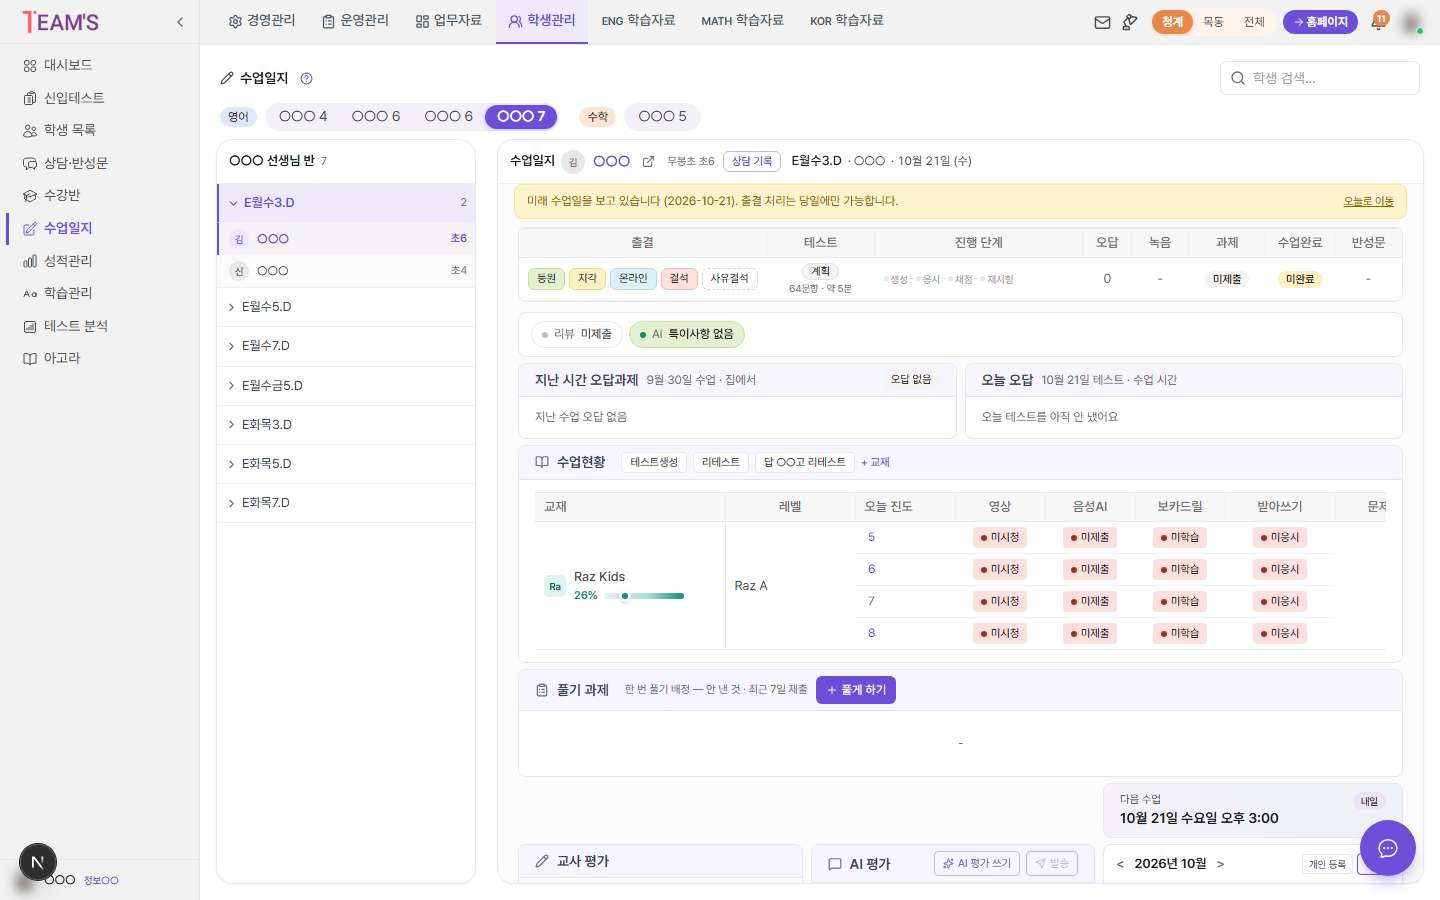Screen dimensions: 1440x900
Task: Click the desk lamp icon in top bar
Action: click(1130, 22)
